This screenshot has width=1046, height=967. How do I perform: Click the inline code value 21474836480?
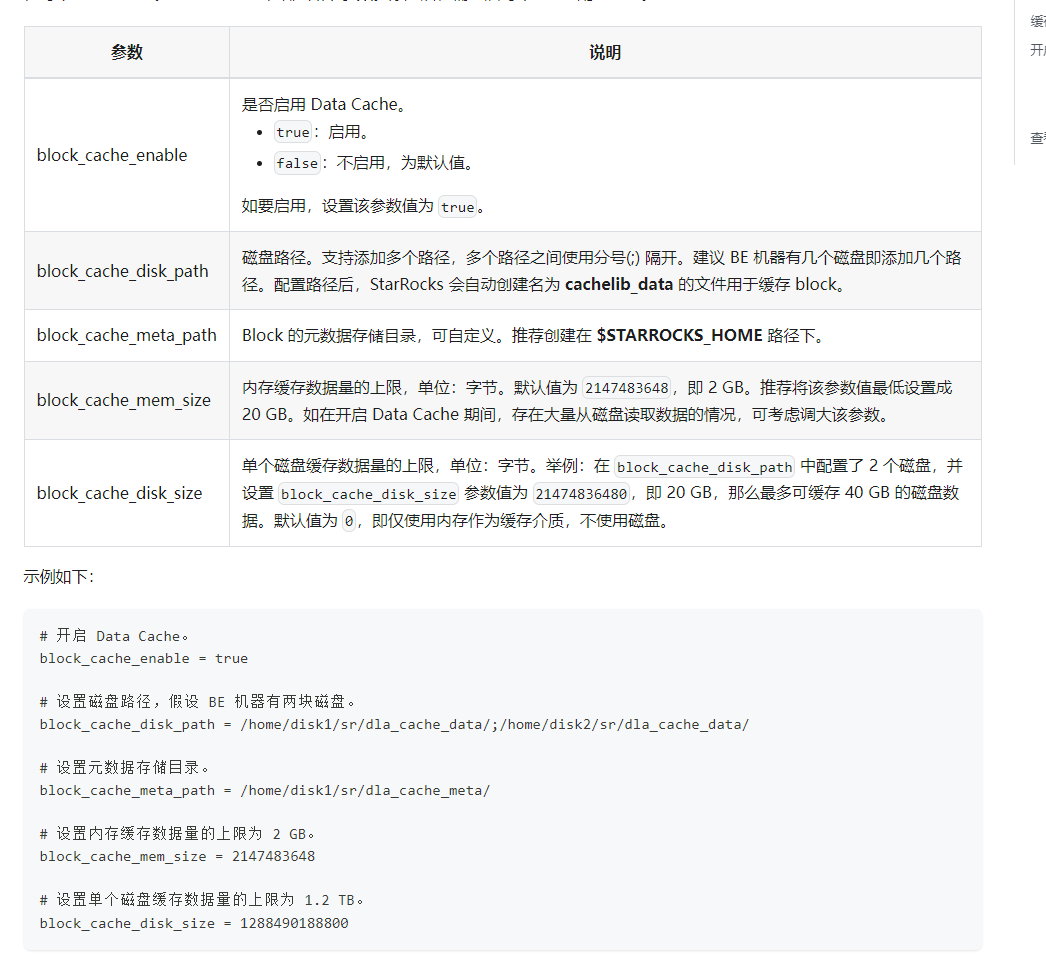click(581, 494)
